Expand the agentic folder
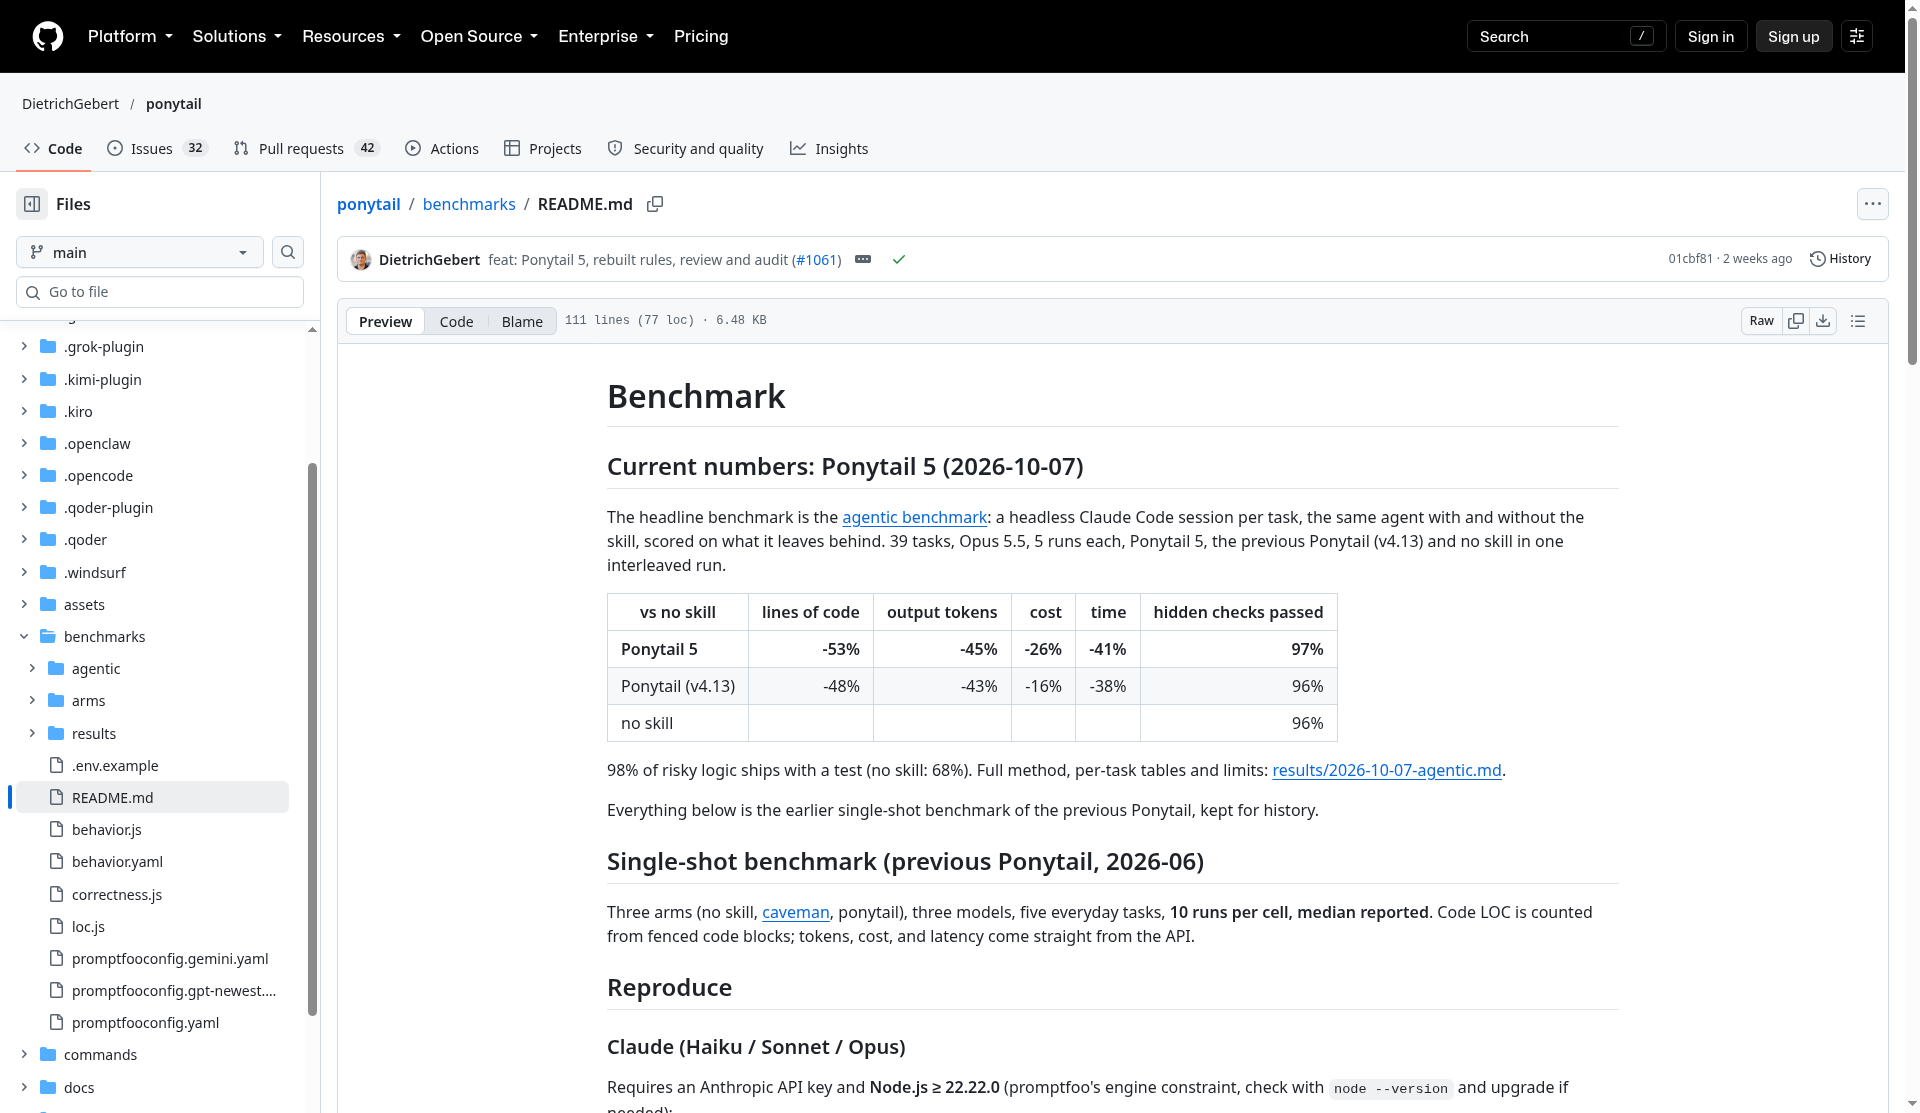1920x1113 pixels. [x=32, y=669]
